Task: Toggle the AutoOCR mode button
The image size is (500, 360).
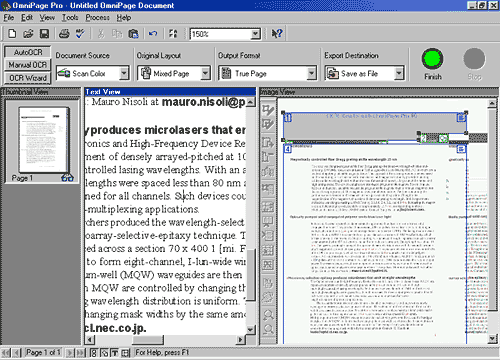Action: (28, 52)
